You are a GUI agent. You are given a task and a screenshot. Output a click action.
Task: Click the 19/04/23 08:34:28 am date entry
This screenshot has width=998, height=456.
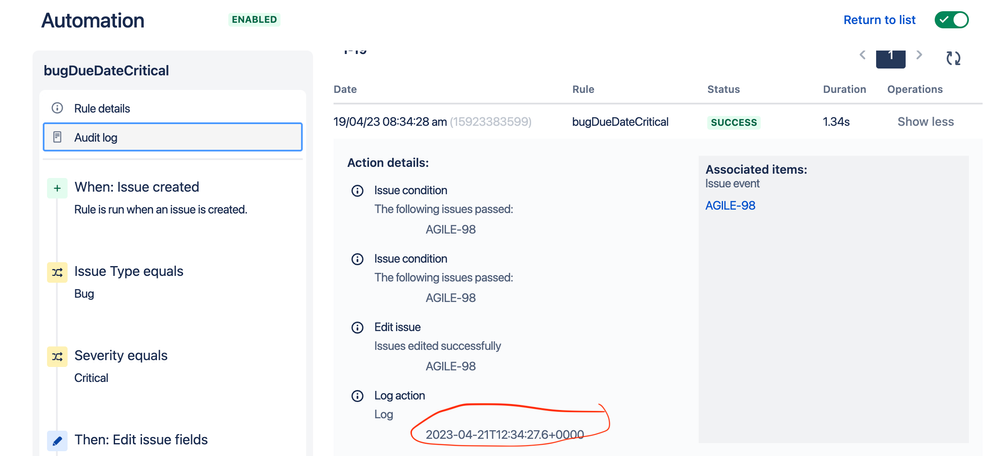390,122
